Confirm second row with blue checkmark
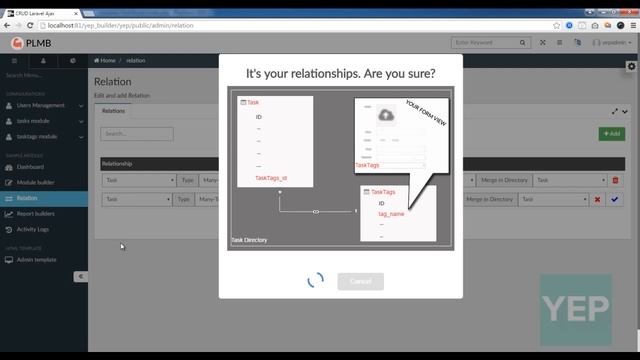Viewport: 640px width, 360px height. (x=614, y=199)
